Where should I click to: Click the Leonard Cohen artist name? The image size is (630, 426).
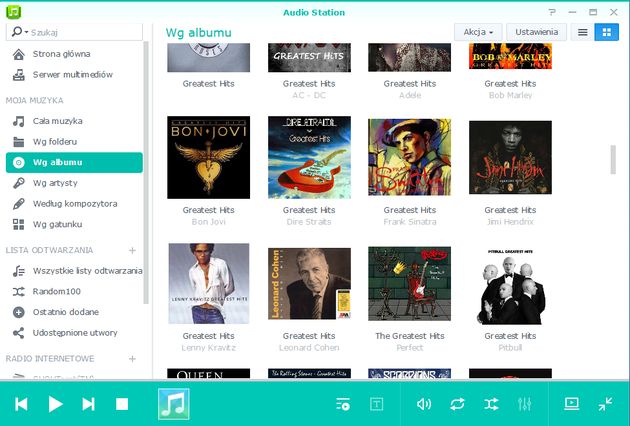[309, 348]
